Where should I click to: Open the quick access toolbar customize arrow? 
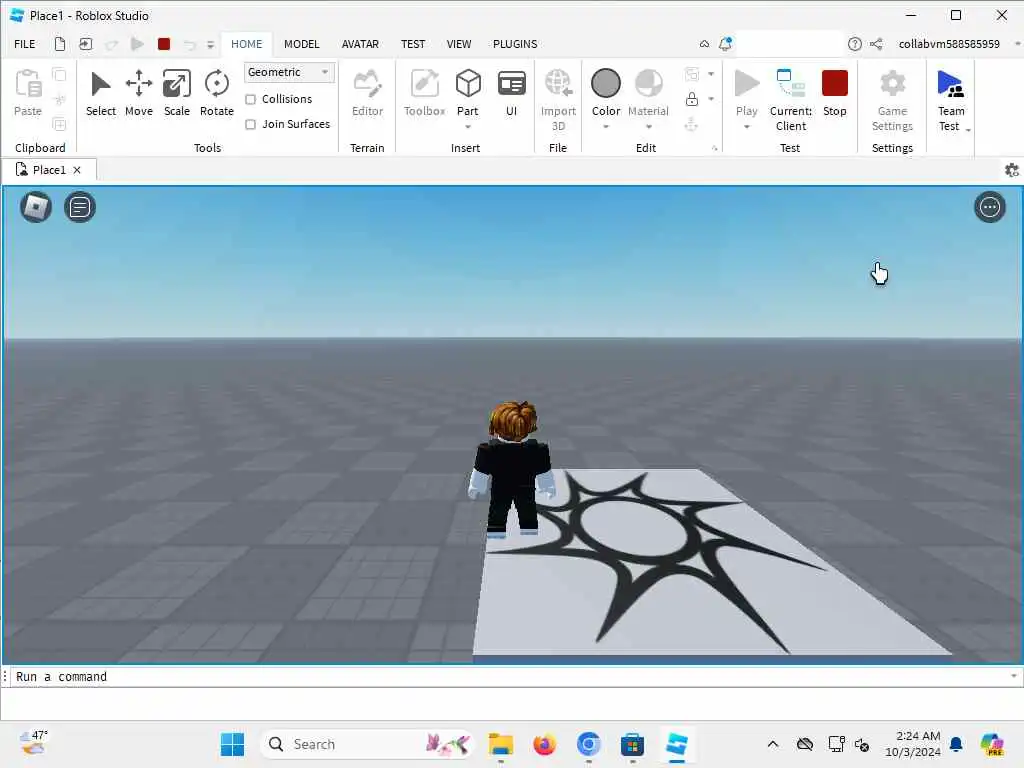[x=210, y=44]
